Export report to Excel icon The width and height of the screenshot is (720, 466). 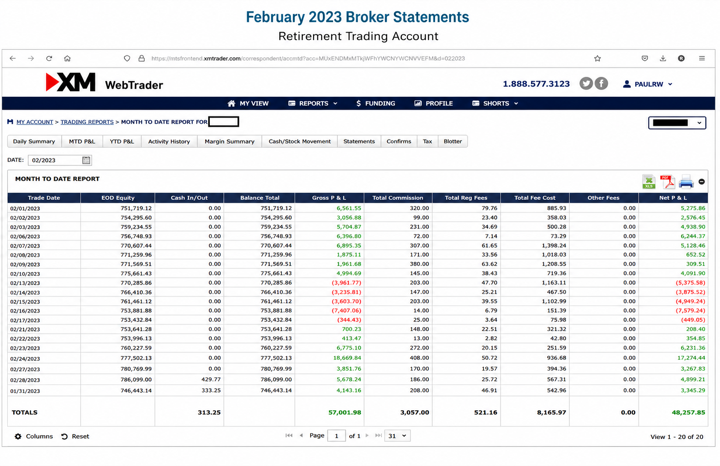[649, 182]
